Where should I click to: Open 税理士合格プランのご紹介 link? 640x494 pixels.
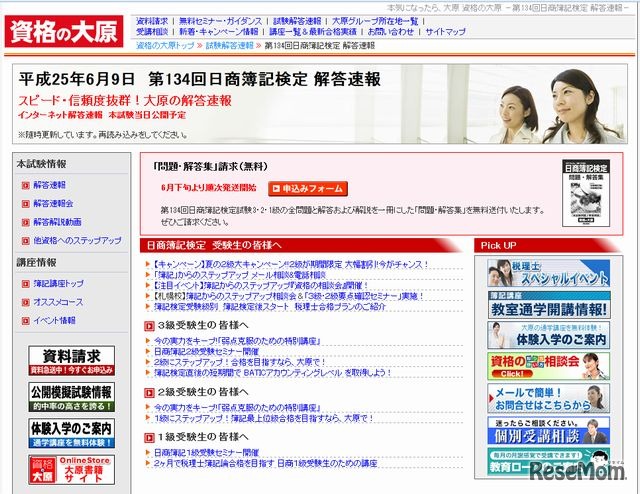click(x=270, y=307)
